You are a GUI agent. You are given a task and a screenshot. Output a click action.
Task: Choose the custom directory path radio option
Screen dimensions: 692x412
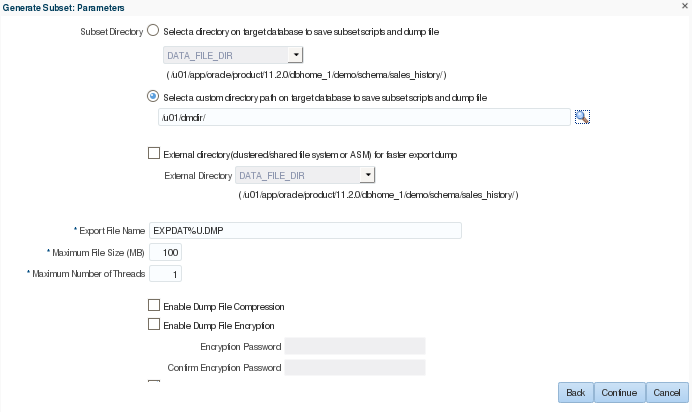[x=153, y=97]
